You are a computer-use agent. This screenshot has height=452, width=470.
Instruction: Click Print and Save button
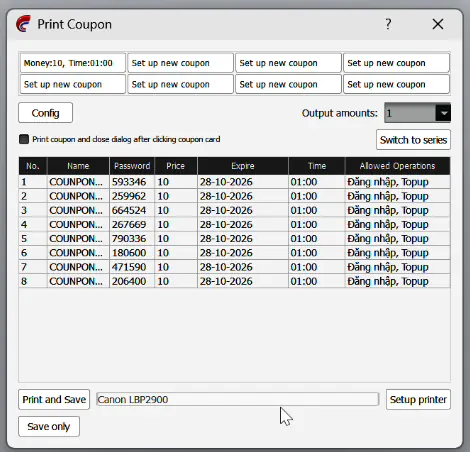click(x=54, y=399)
